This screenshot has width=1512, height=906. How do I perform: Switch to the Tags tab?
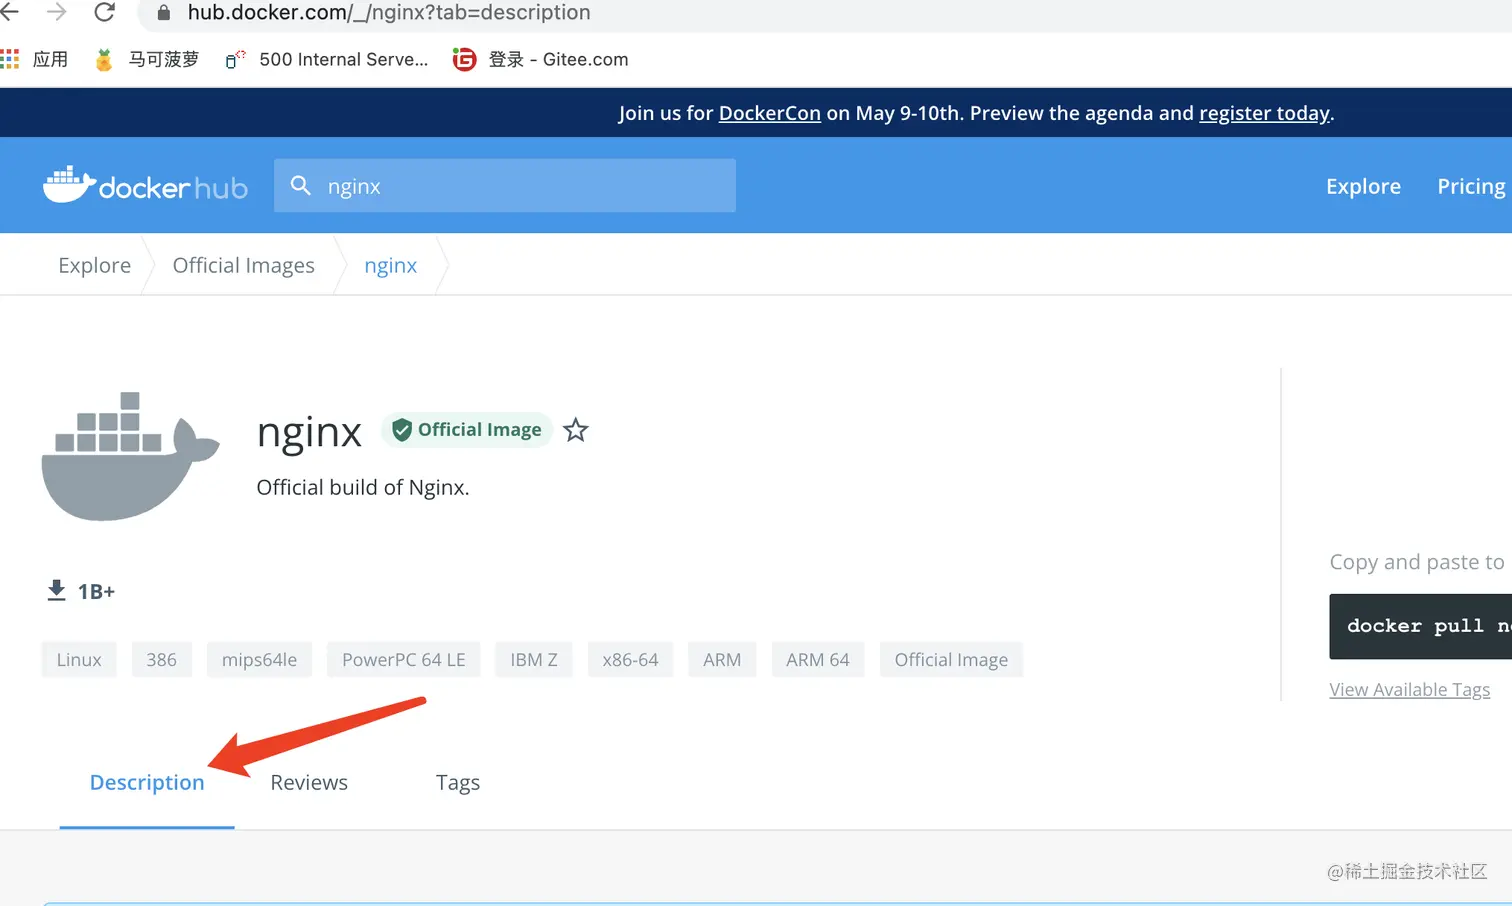tap(458, 783)
